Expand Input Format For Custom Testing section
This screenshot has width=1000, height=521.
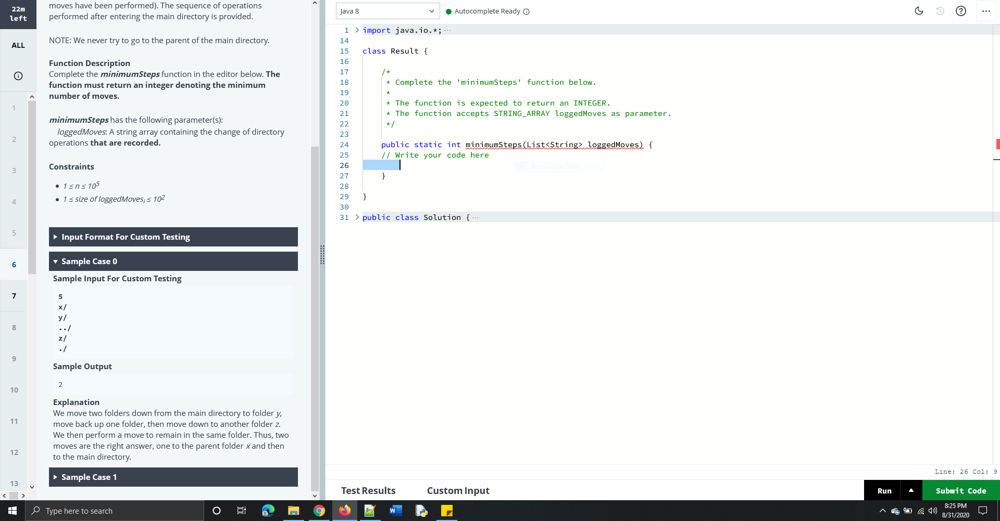(x=173, y=237)
